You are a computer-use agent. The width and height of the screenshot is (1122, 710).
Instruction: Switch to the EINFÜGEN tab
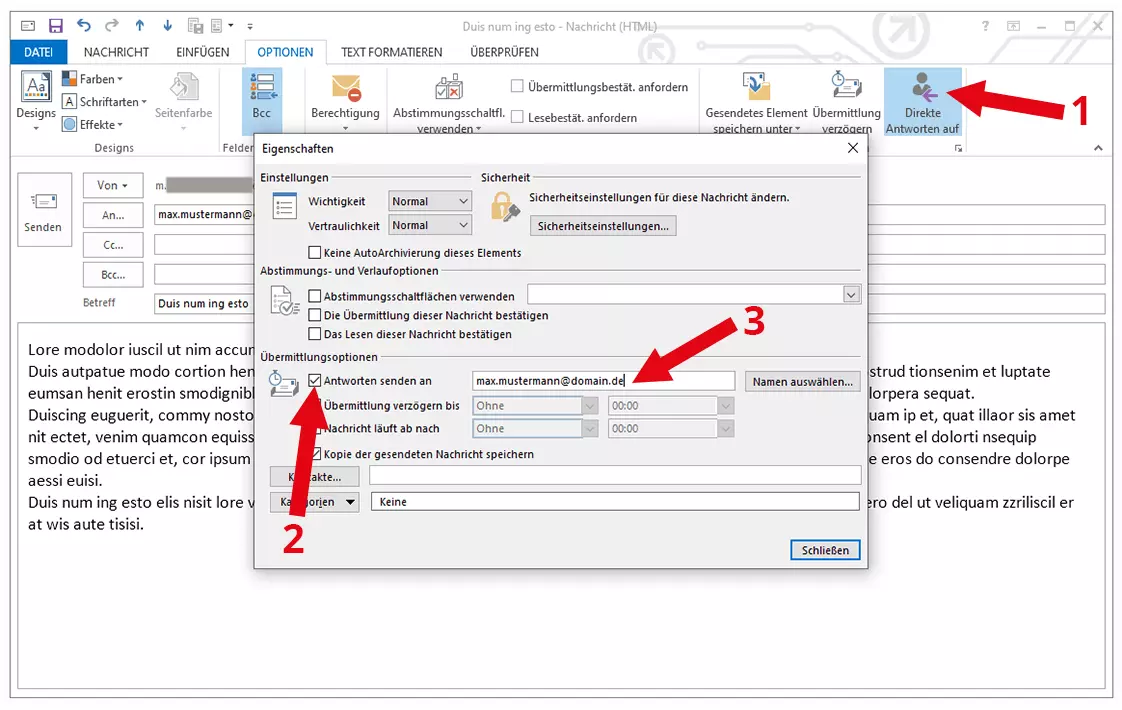coord(203,52)
